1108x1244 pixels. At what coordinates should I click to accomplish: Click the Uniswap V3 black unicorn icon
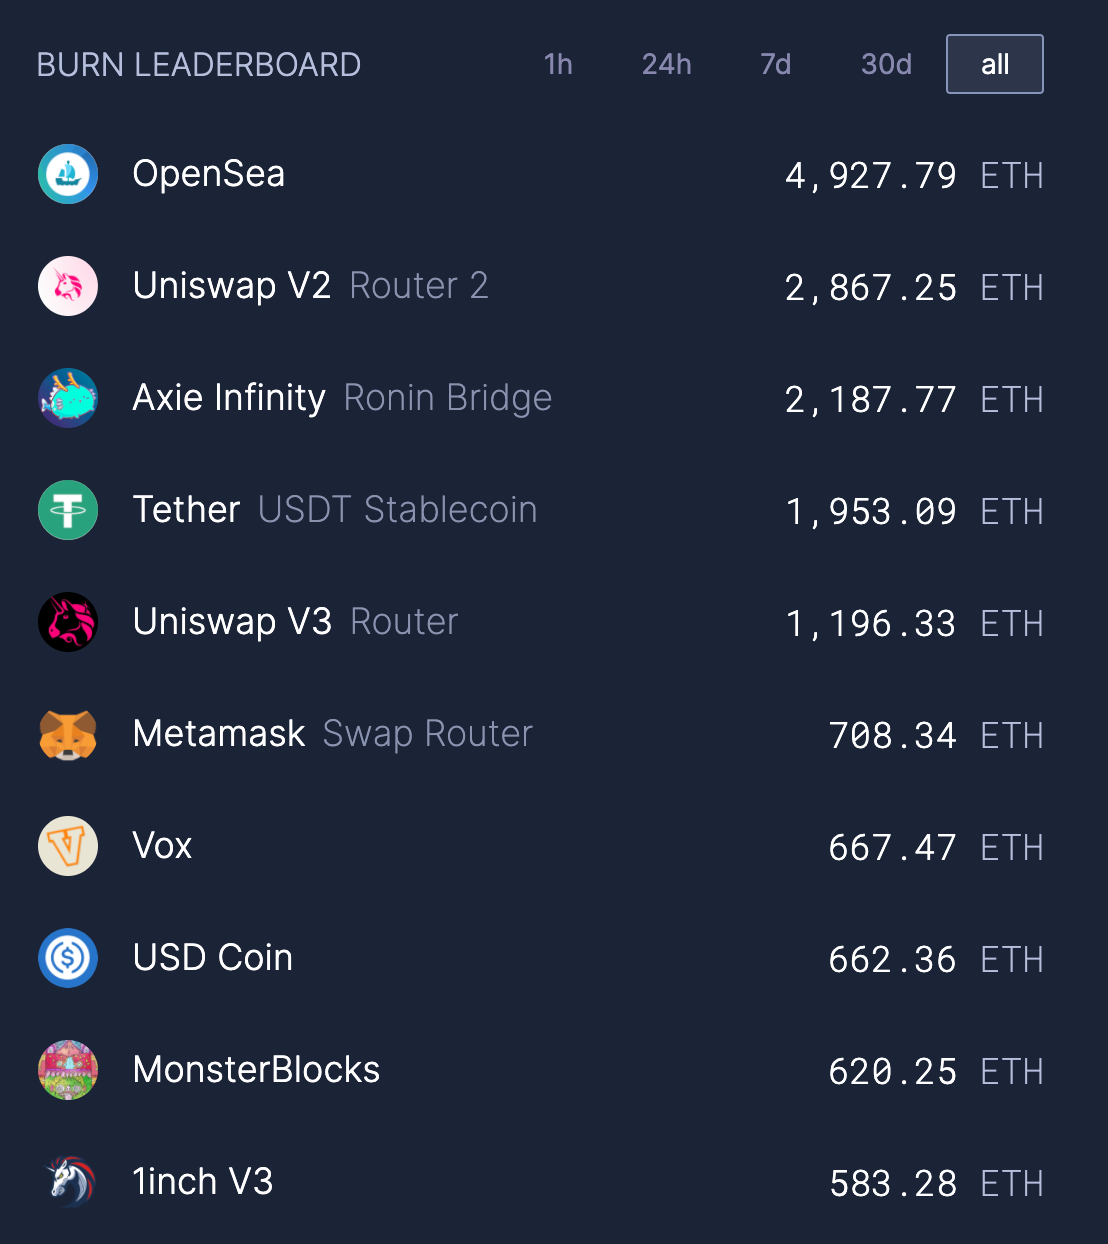coord(68,622)
